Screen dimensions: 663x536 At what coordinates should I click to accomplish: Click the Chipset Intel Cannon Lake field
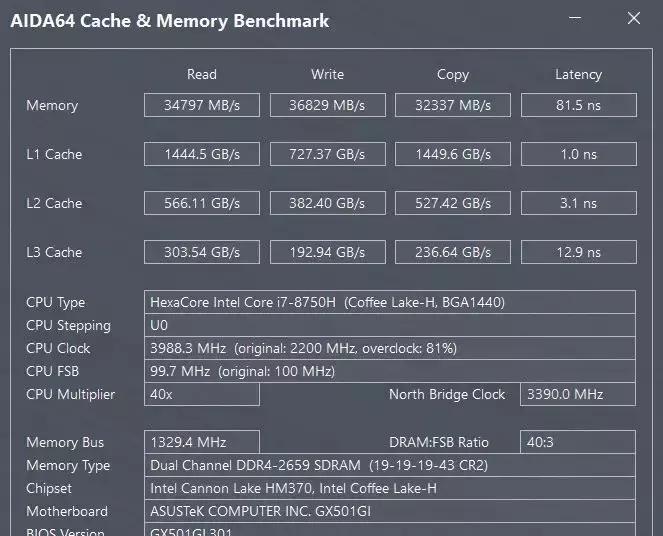click(x=390, y=488)
